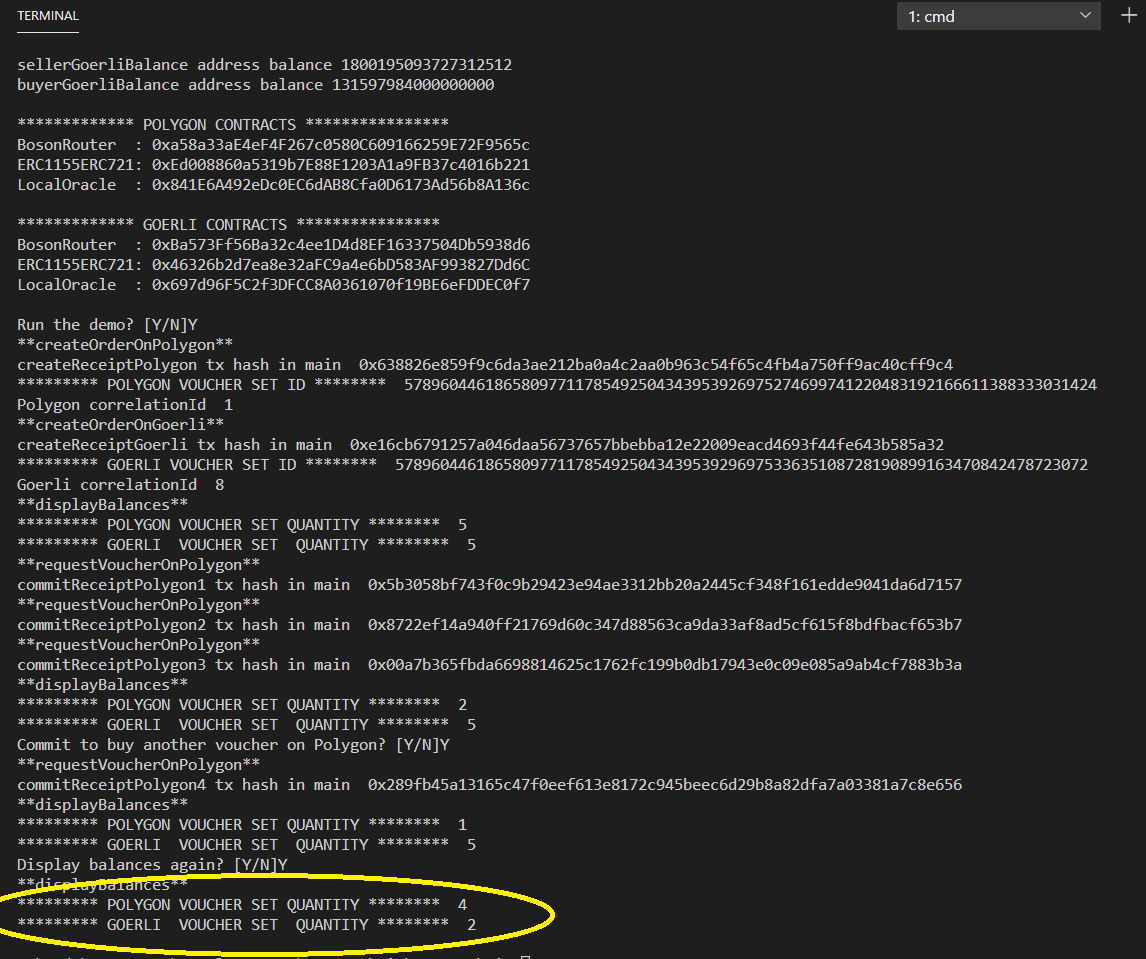Click the commitReceiptPolygon2 tx hash 0x8722ef14...
Screen dimensions: 1146x959
(665, 625)
